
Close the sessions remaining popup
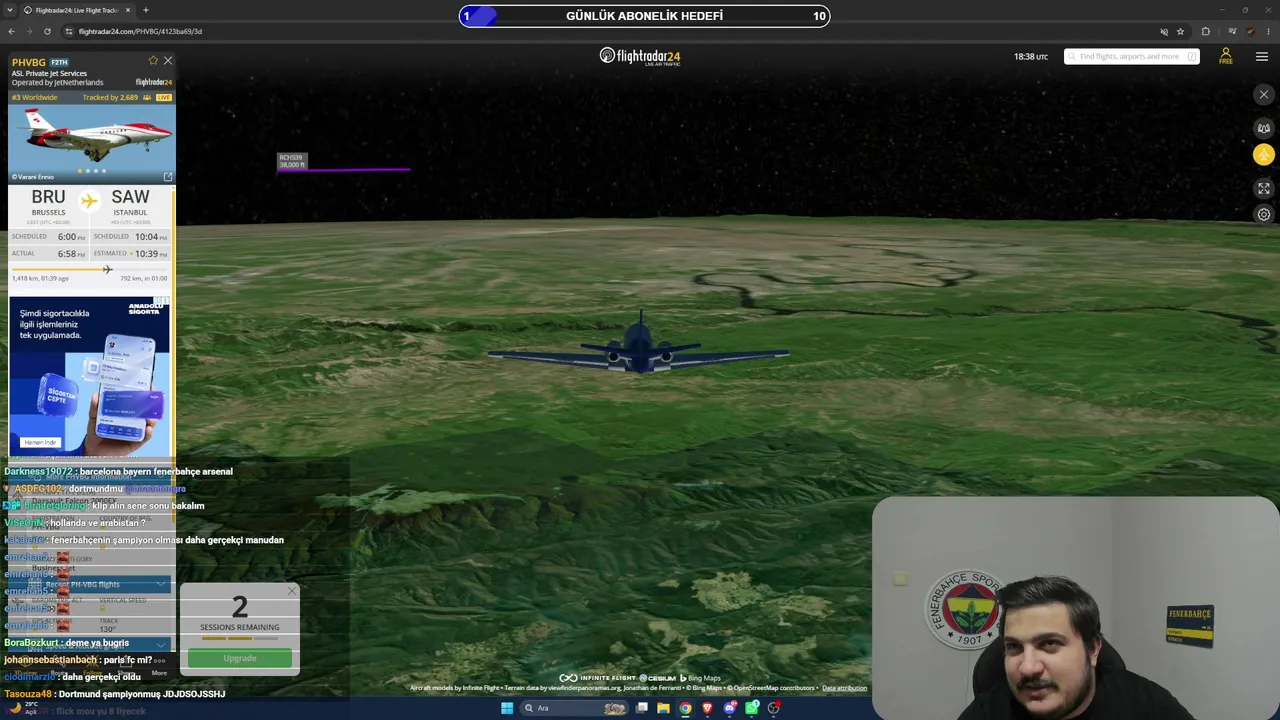click(x=291, y=591)
